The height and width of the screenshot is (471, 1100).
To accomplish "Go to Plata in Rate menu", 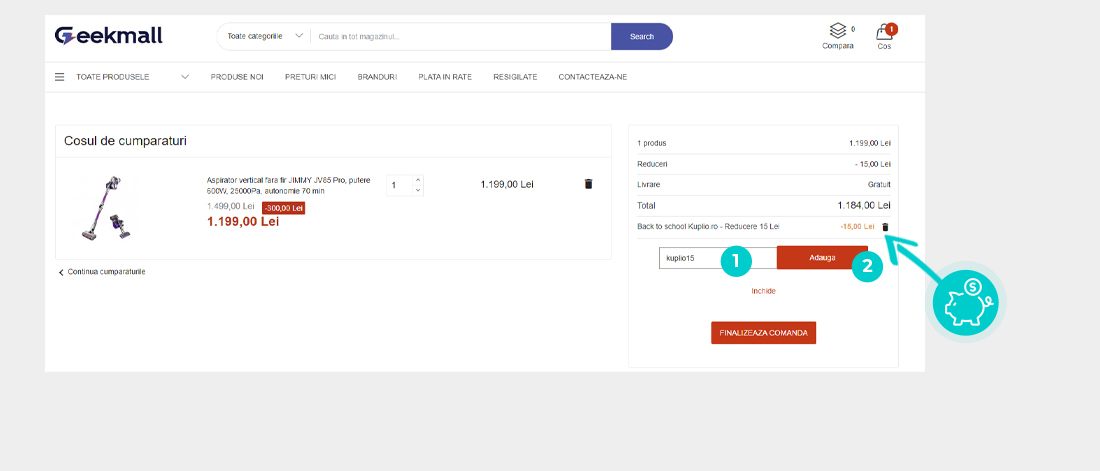I will click(445, 77).
